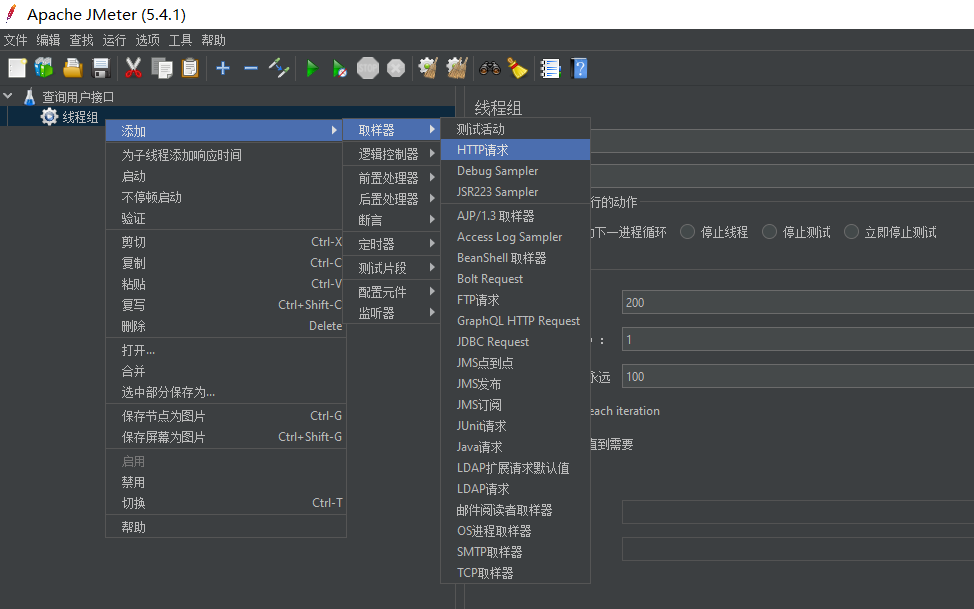
Task: Expand the 监听器 submenu
Action: [391, 313]
